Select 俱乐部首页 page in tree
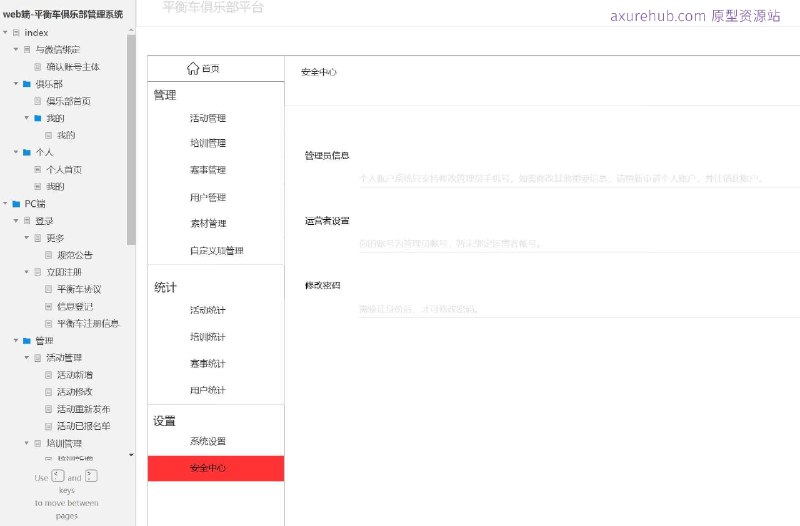The height and width of the screenshot is (526, 800). [68, 101]
